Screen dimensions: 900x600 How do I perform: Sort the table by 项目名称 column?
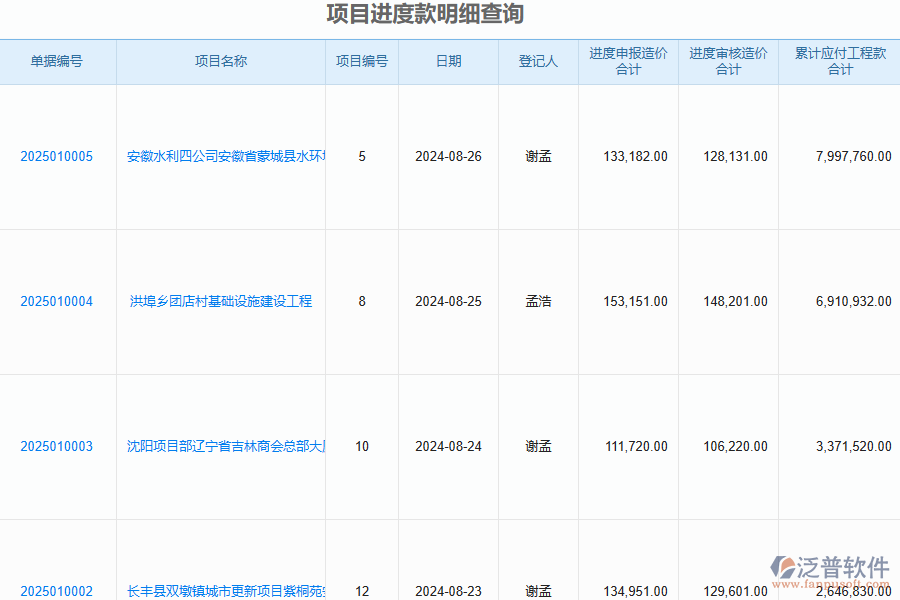(220, 61)
